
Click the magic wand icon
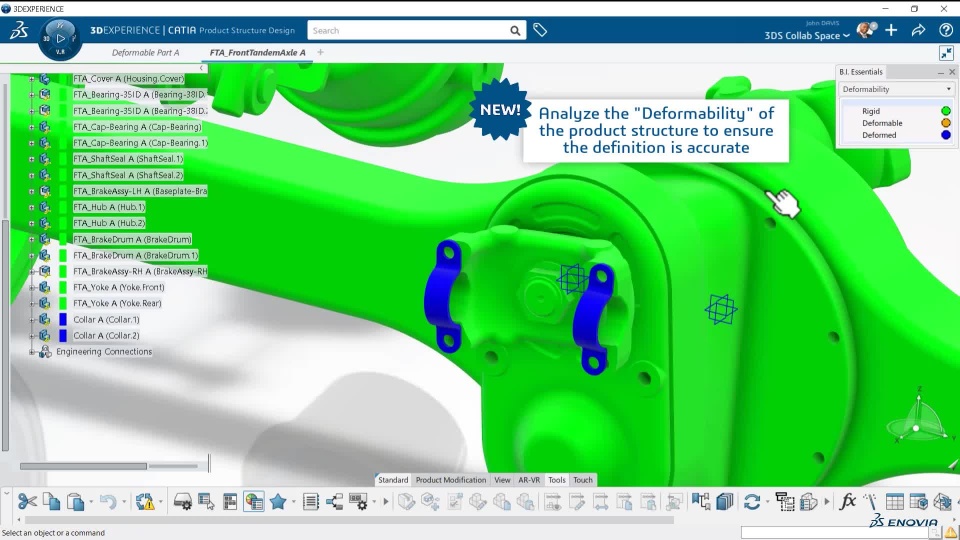(x=871, y=502)
